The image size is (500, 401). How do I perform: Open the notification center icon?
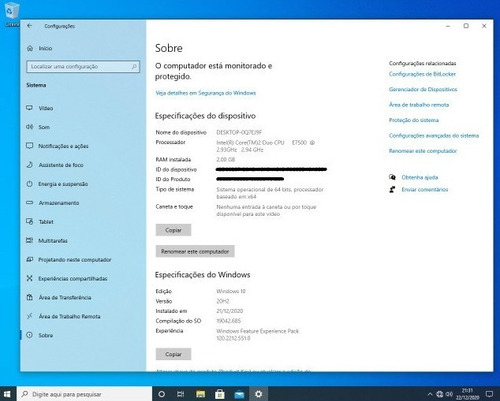point(489,394)
